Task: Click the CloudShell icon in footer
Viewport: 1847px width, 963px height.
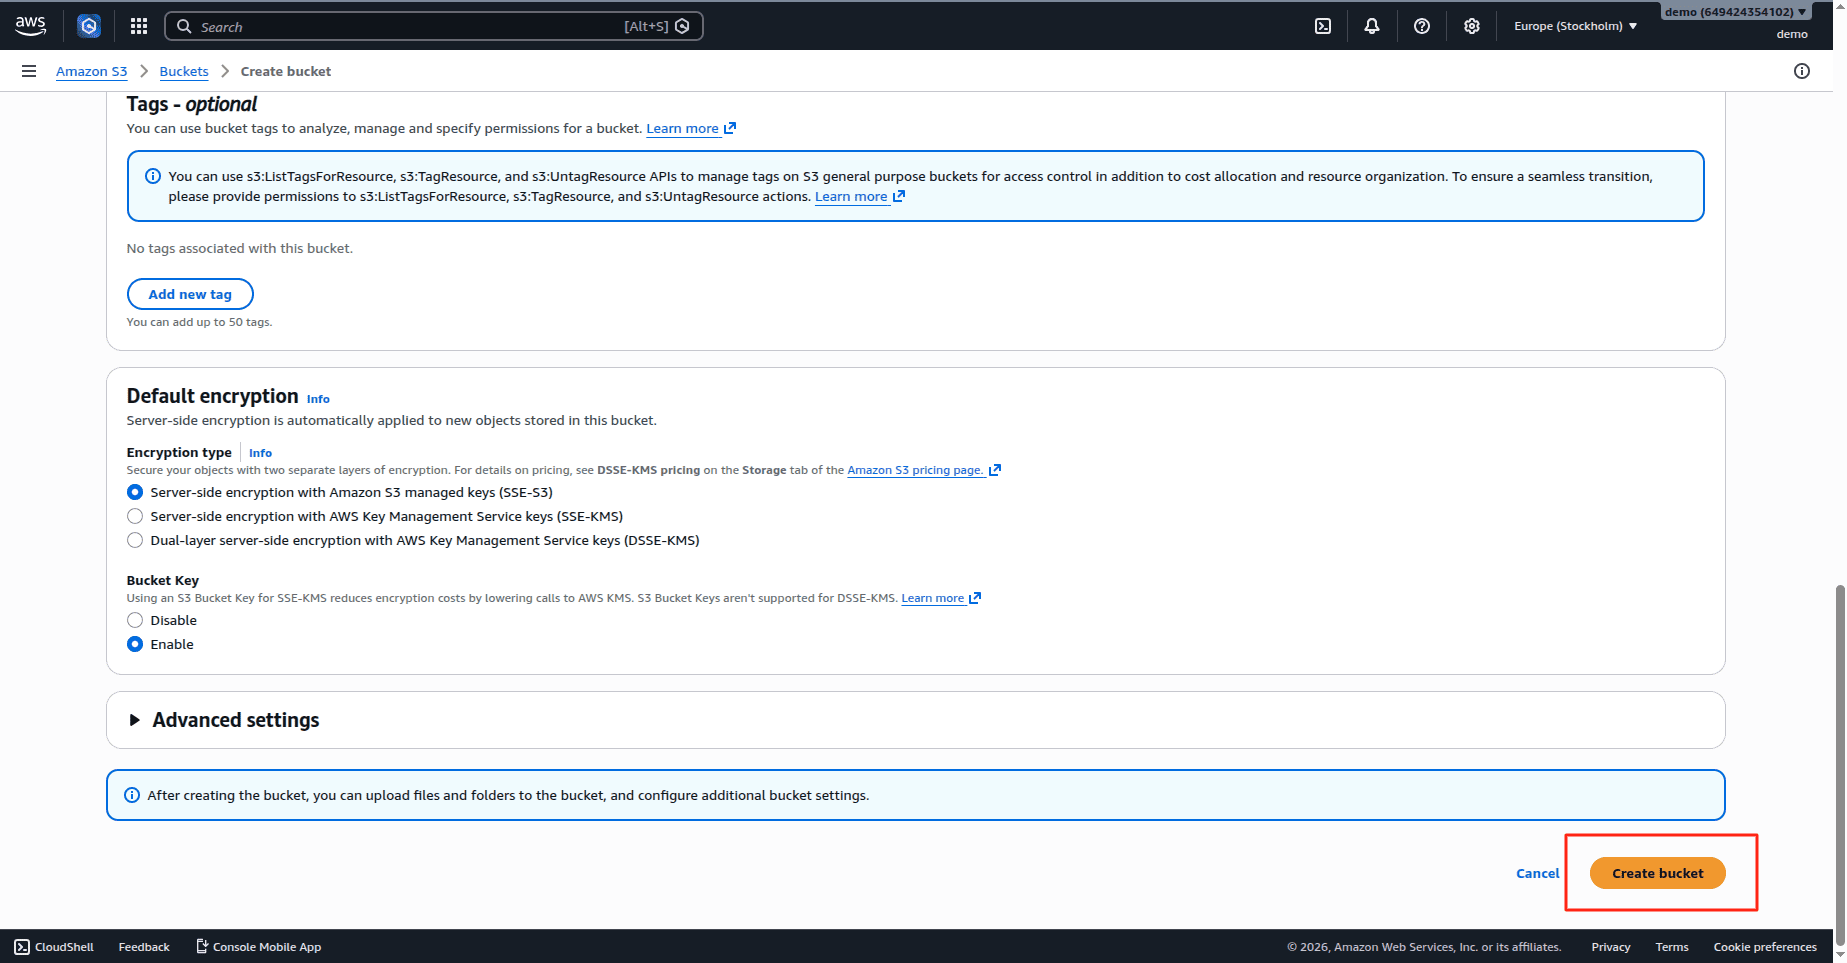Action: point(22,947)
